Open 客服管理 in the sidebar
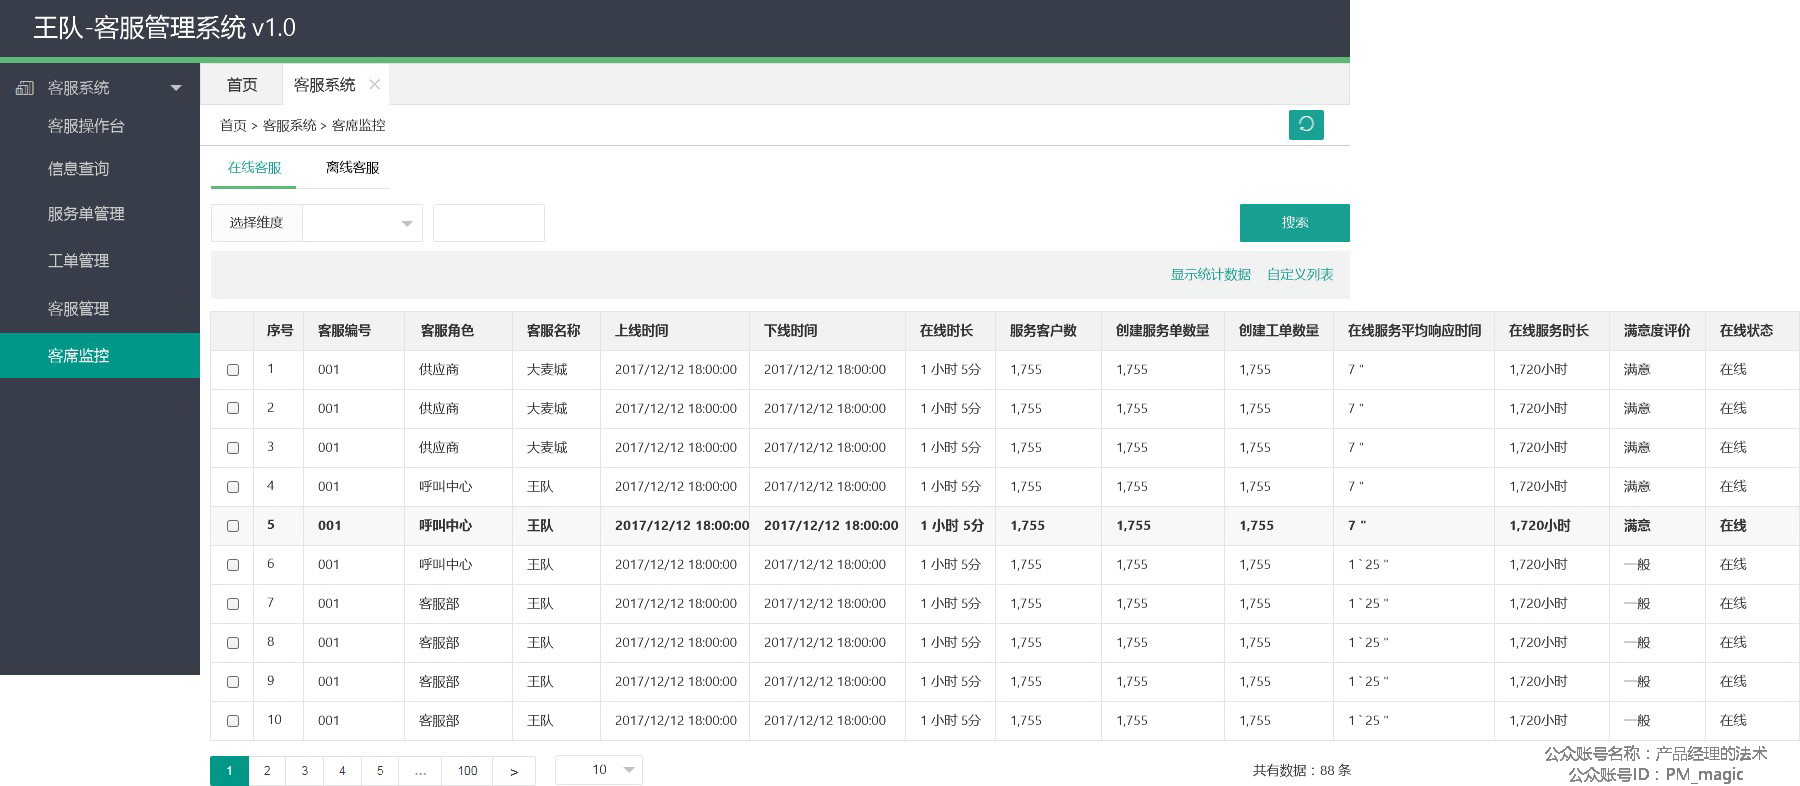Screen dimensions: 1800x786 coord(78,309)
